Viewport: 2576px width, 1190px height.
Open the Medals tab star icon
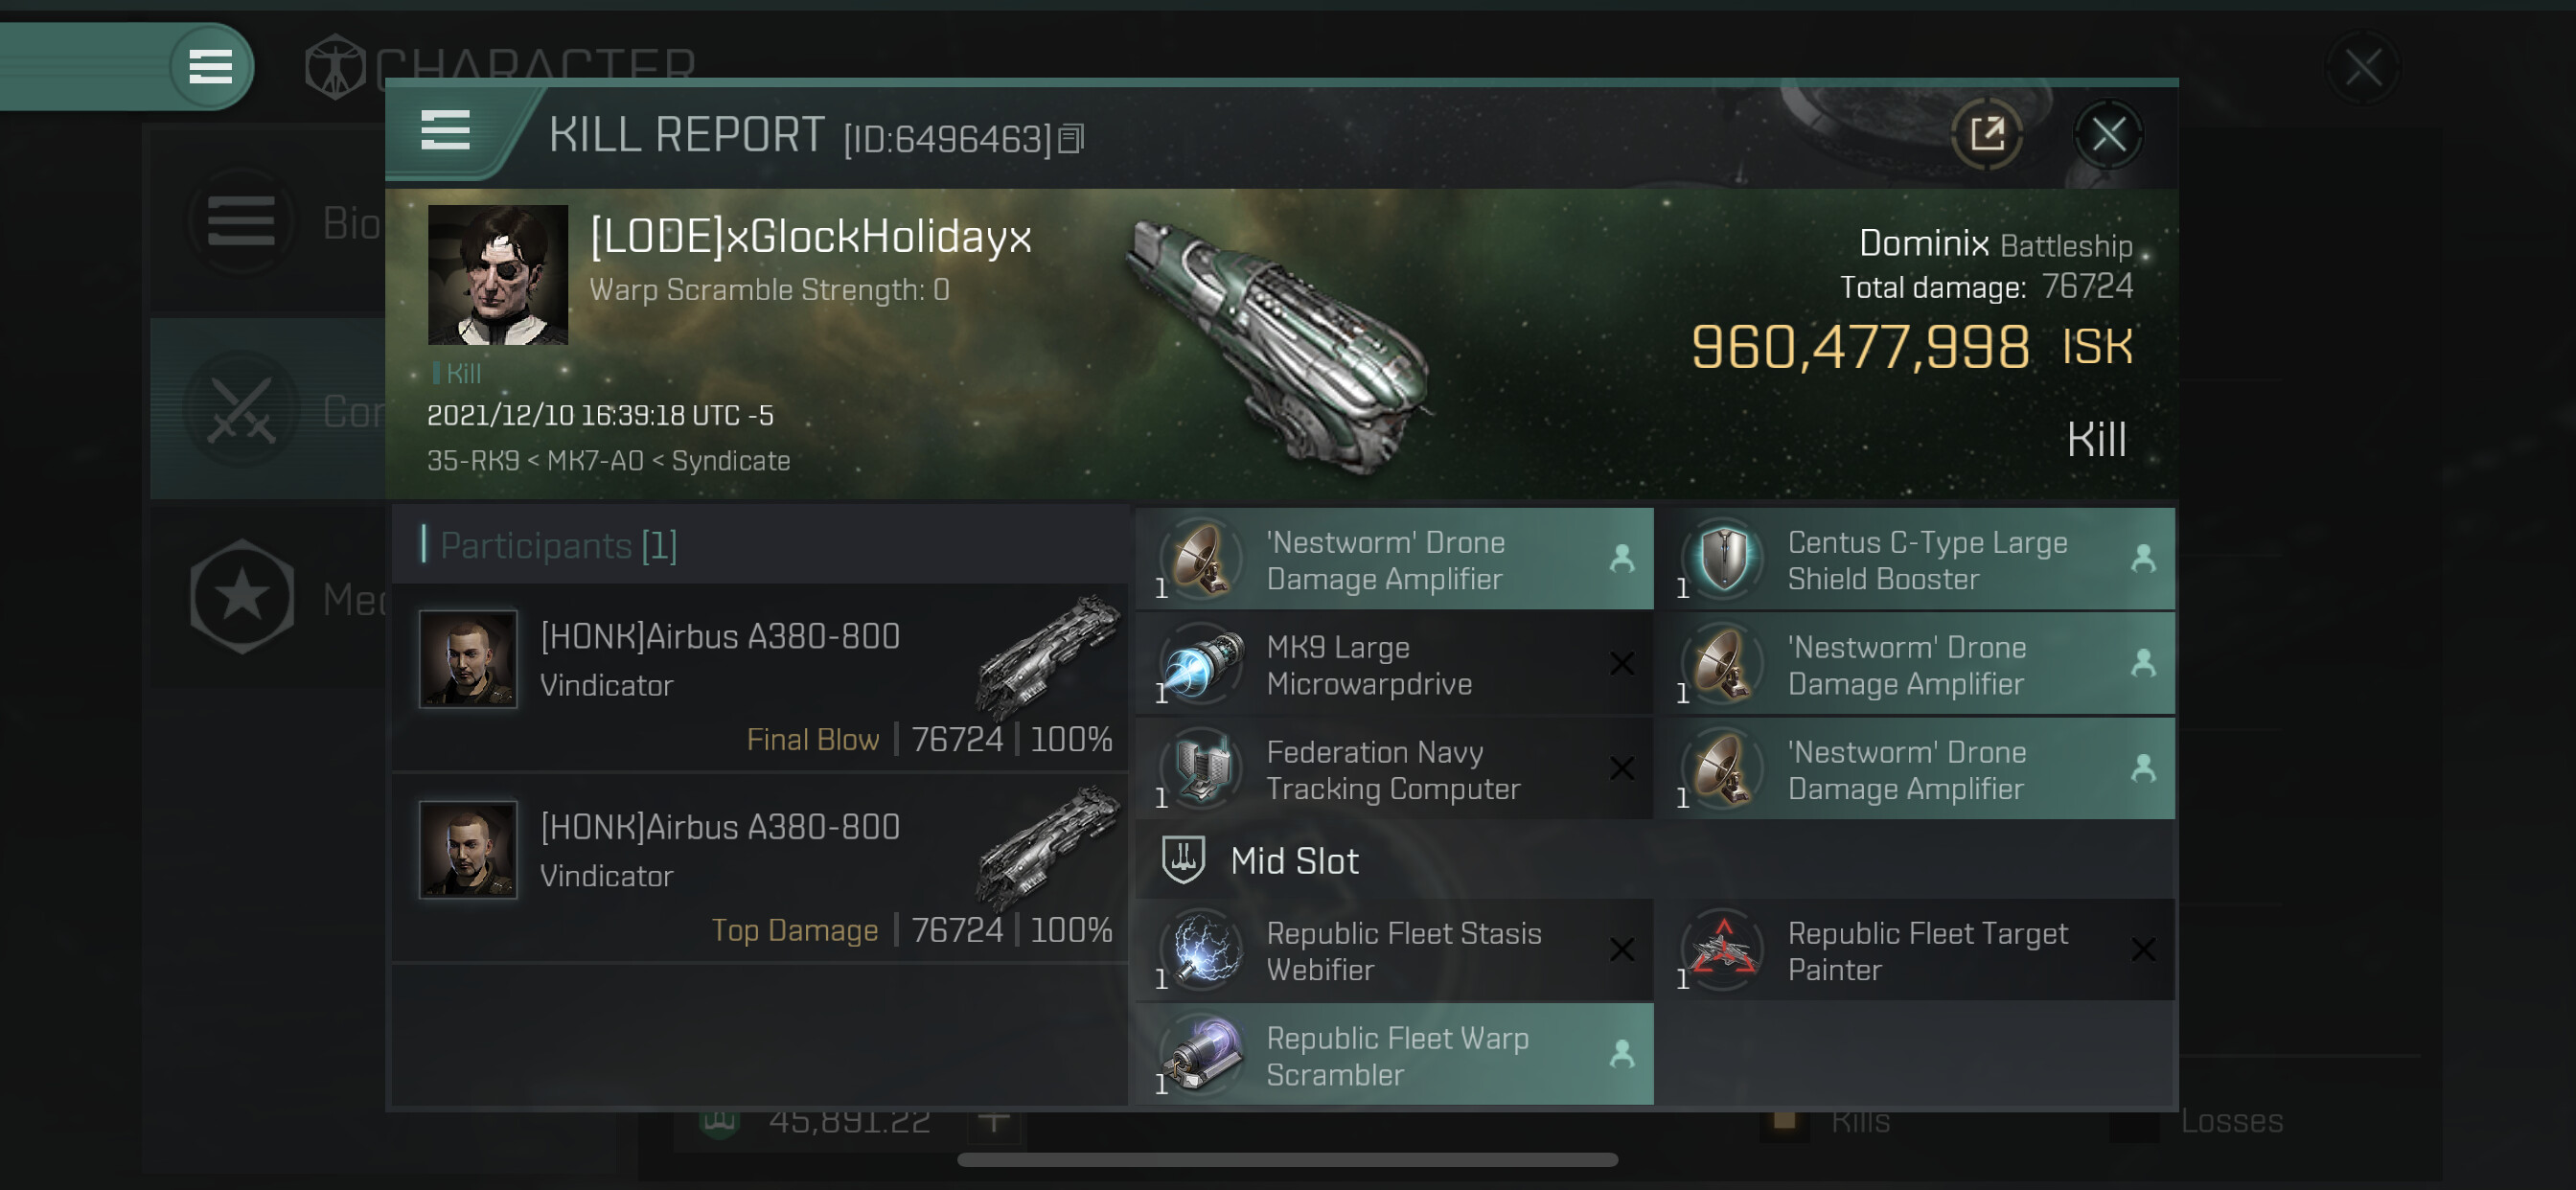point(242,597)
